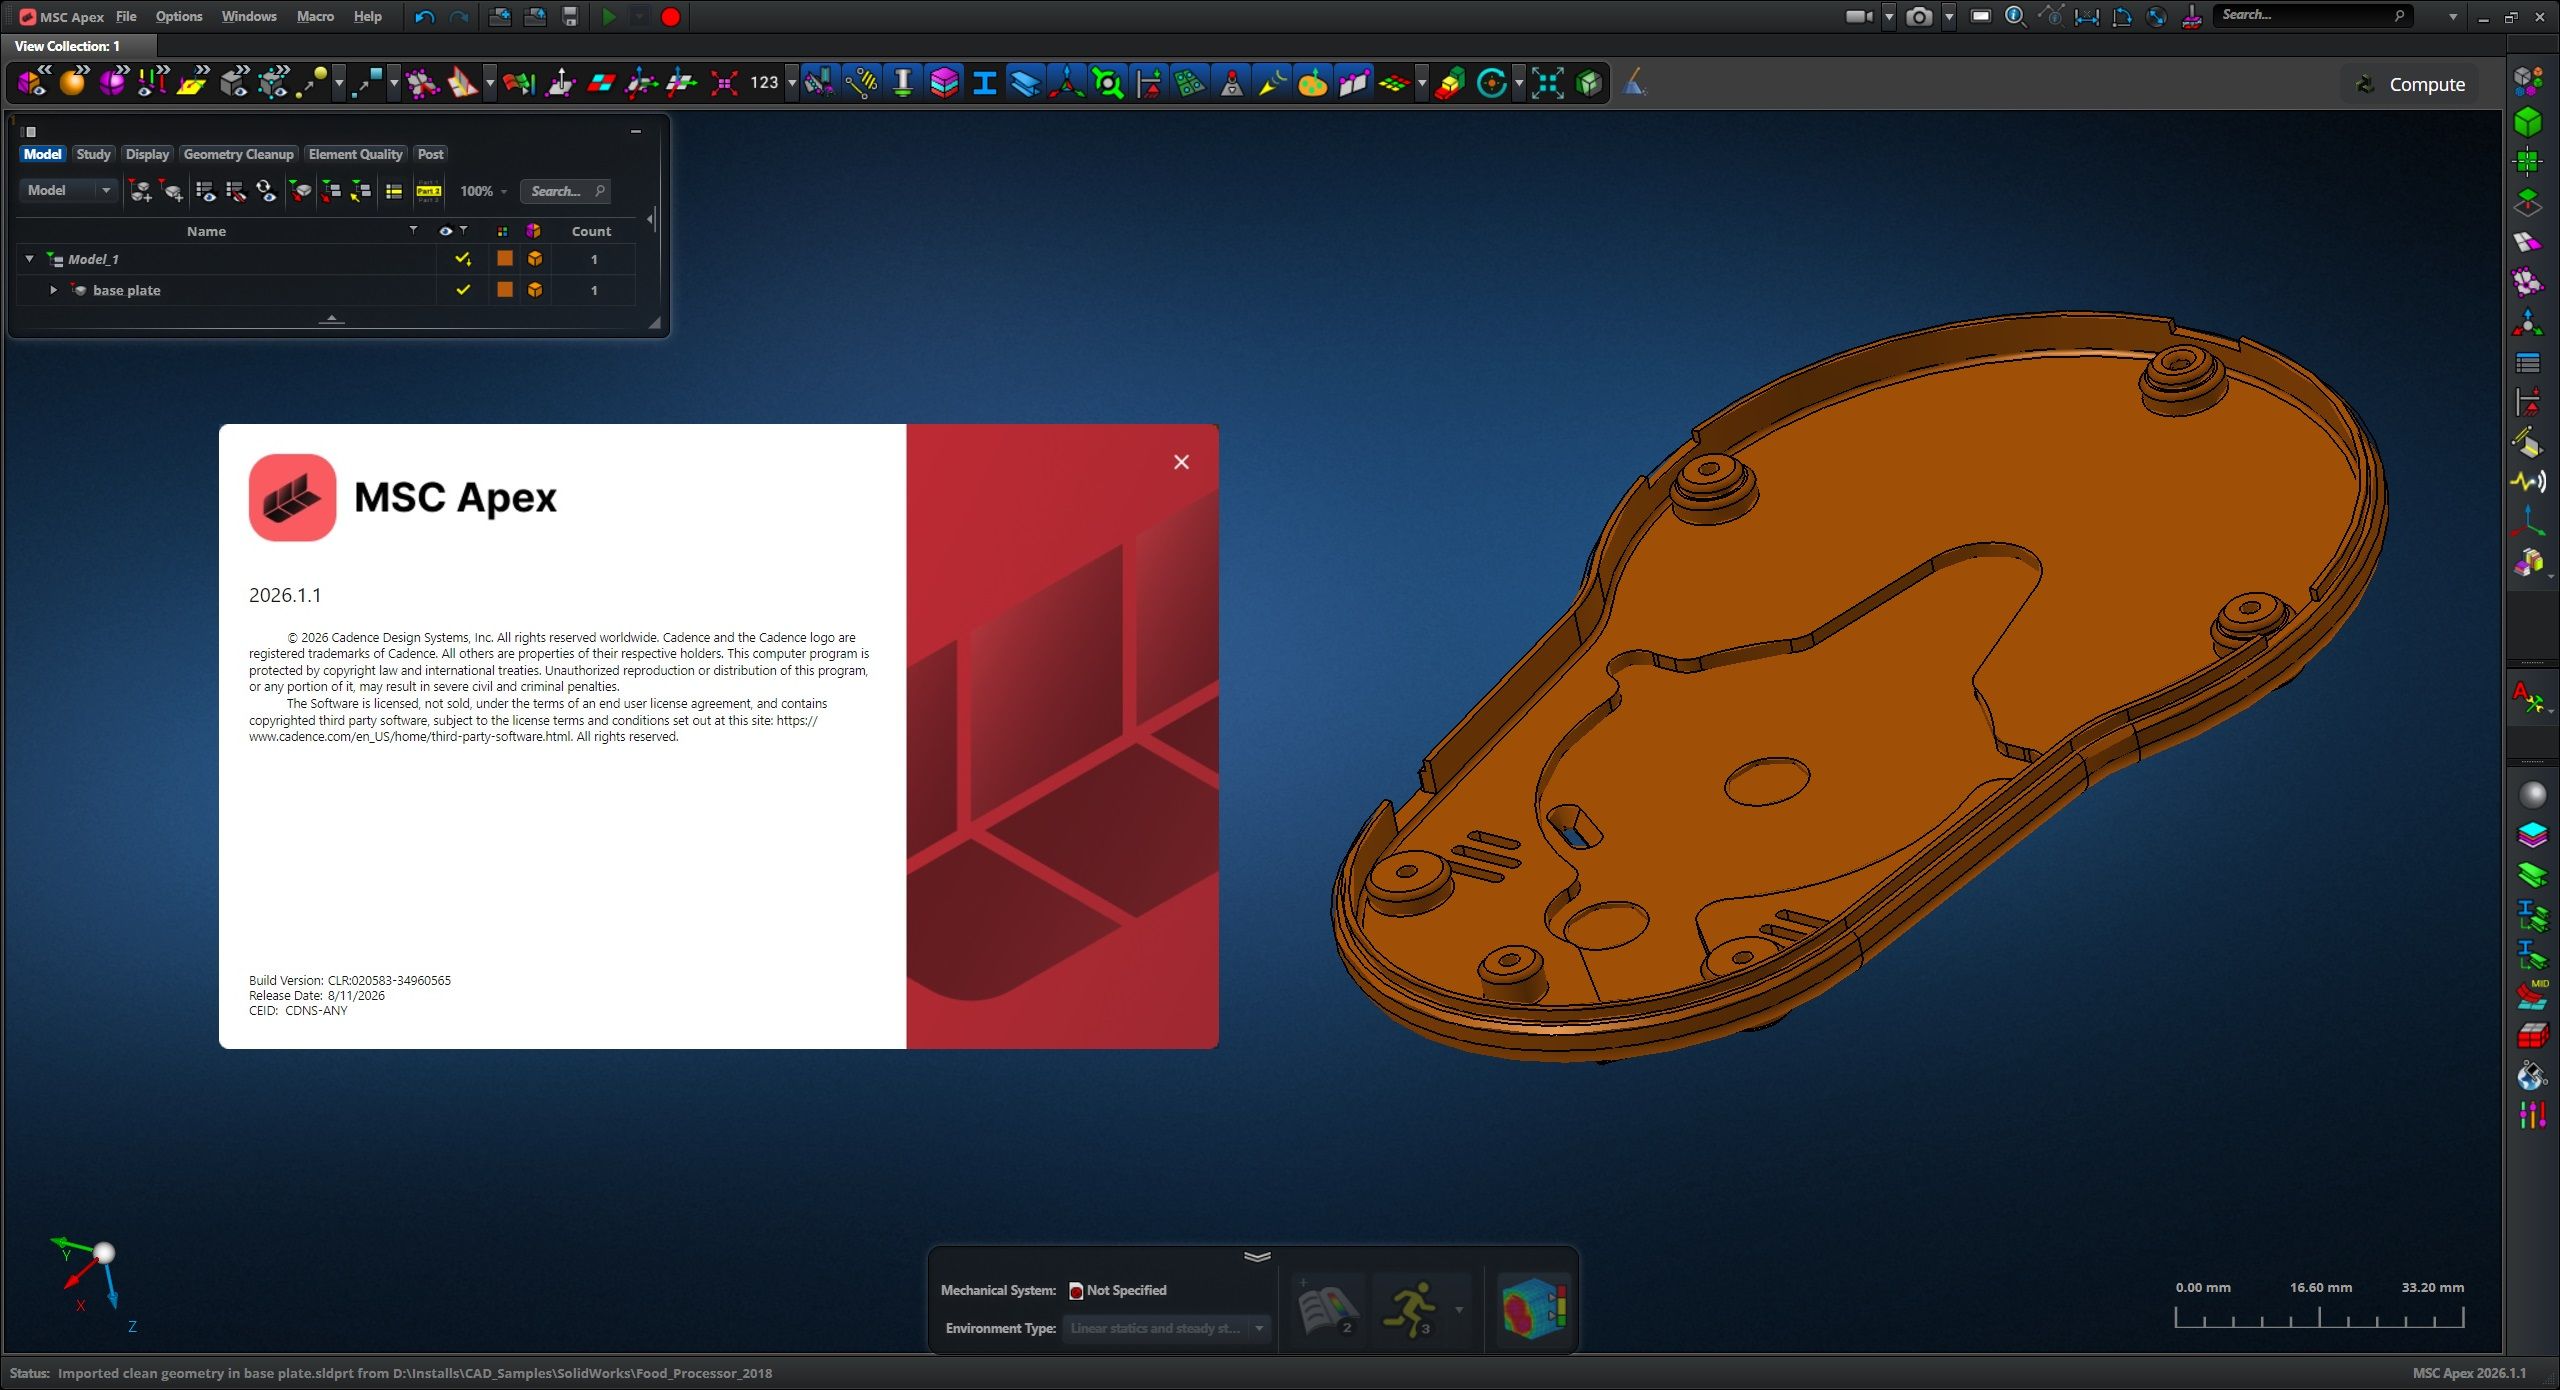The width and height of the screenshot is (2560, 1390).
Task: Click the eye visibility column header
Action: (446, 231)
